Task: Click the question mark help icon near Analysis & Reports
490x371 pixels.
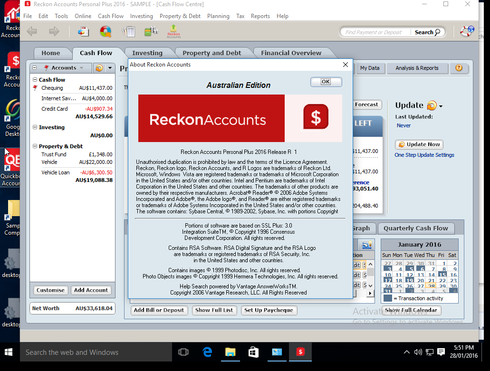Action: coord(459,68)
